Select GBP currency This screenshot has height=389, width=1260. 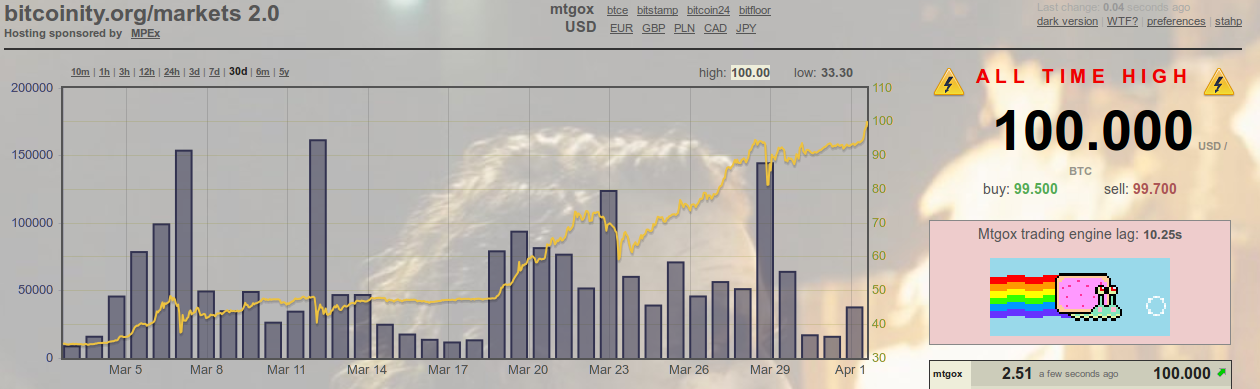tap(654, 28)
